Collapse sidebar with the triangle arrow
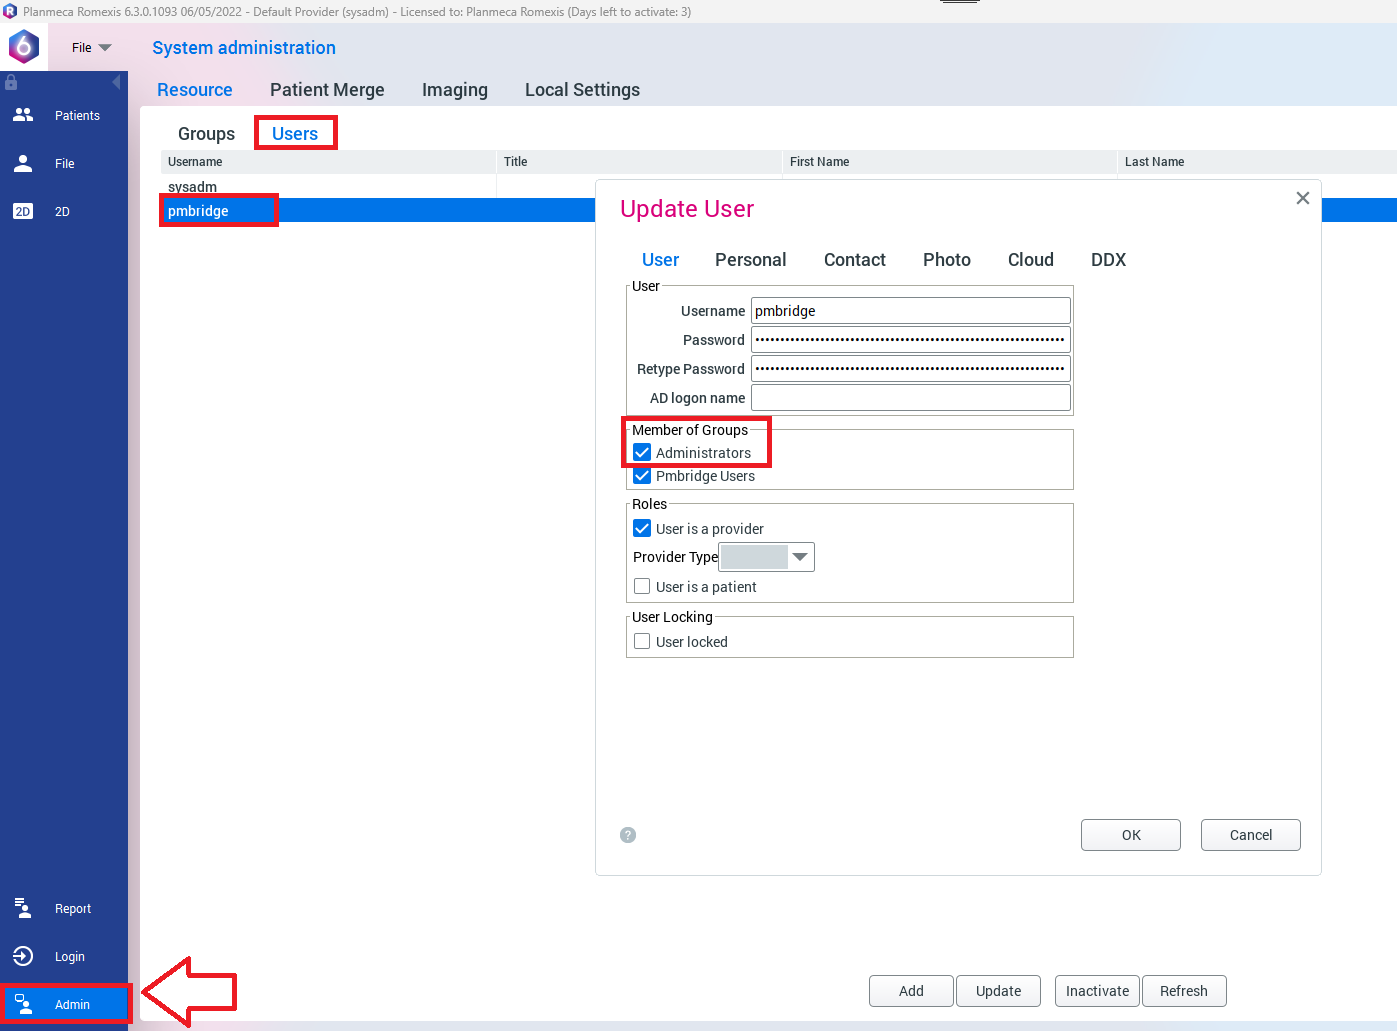The height and width of the screenshot is (1031, 1397). 116,82
